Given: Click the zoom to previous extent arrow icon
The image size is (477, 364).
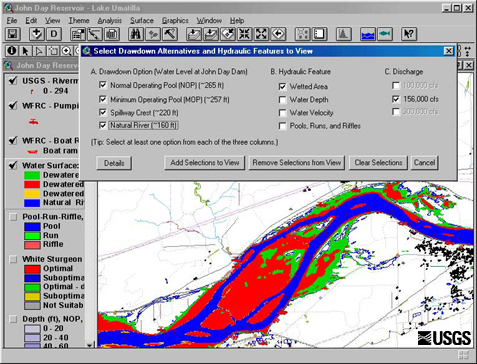Looking at the screenshot, I should [278, 34].
